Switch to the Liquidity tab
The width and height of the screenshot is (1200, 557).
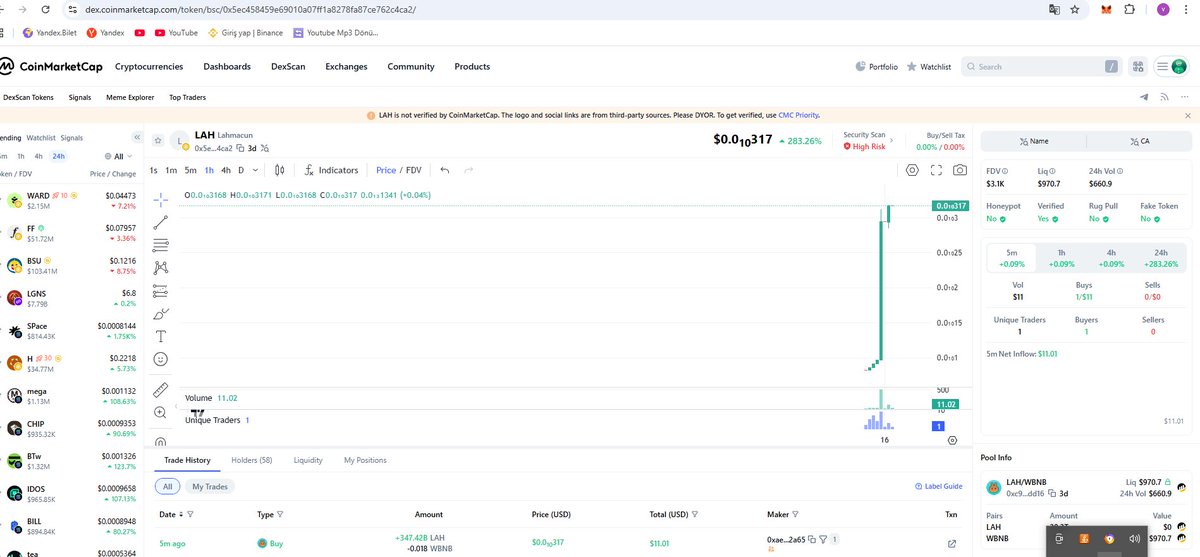coord(308,460)
